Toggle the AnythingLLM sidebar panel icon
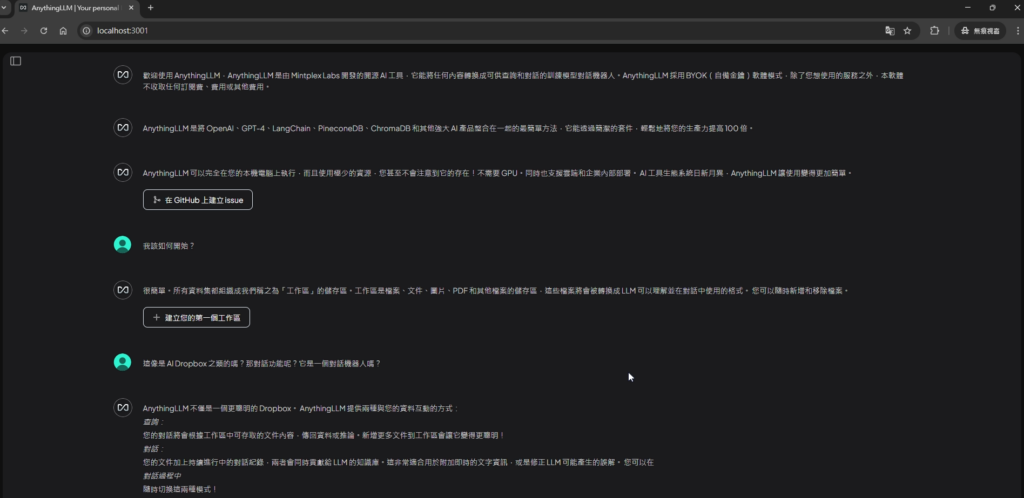 pos(16,61)
